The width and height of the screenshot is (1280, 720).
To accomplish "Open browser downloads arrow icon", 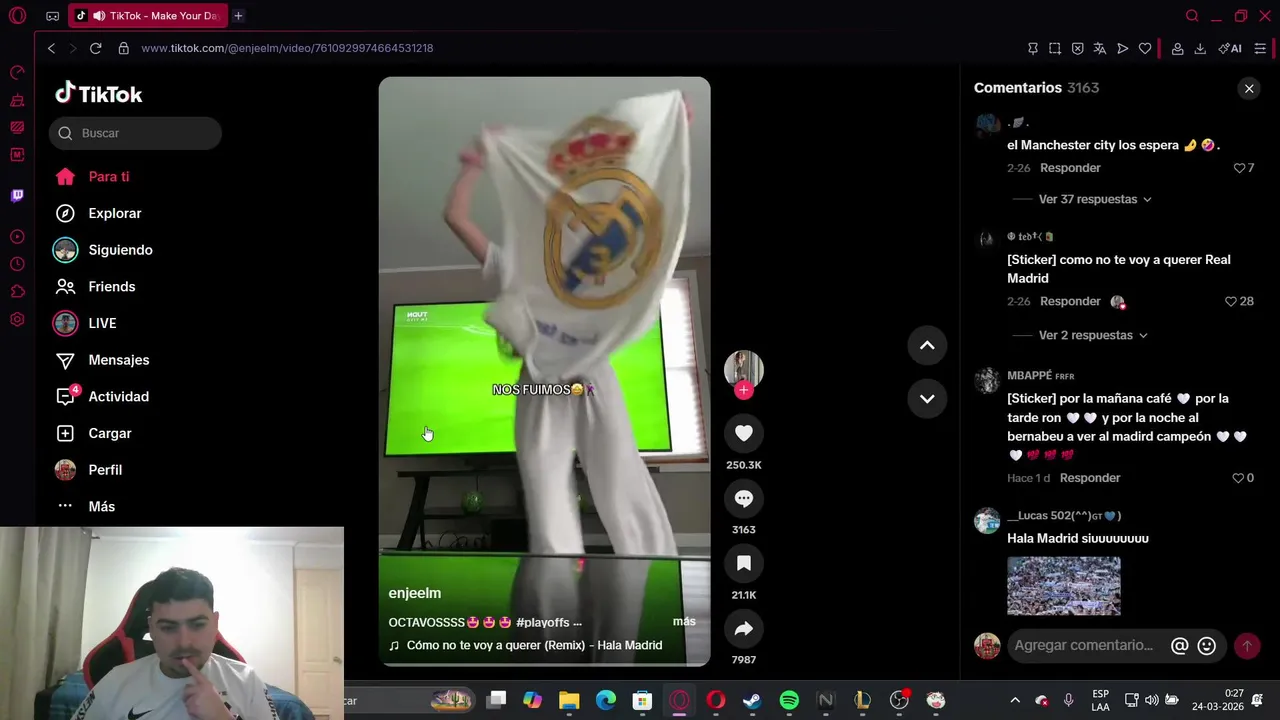I will [x=1200, y=48].
